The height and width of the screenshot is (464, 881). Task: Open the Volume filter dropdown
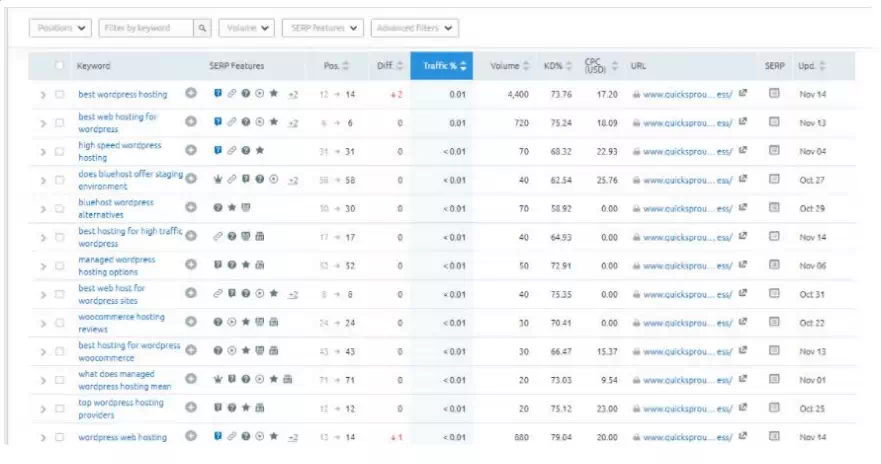(245, 29)
